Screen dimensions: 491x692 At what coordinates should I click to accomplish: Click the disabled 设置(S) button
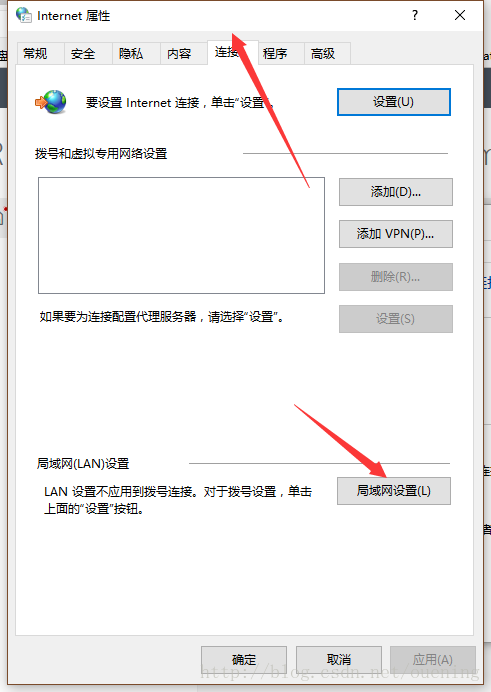(x=396, y=319)
